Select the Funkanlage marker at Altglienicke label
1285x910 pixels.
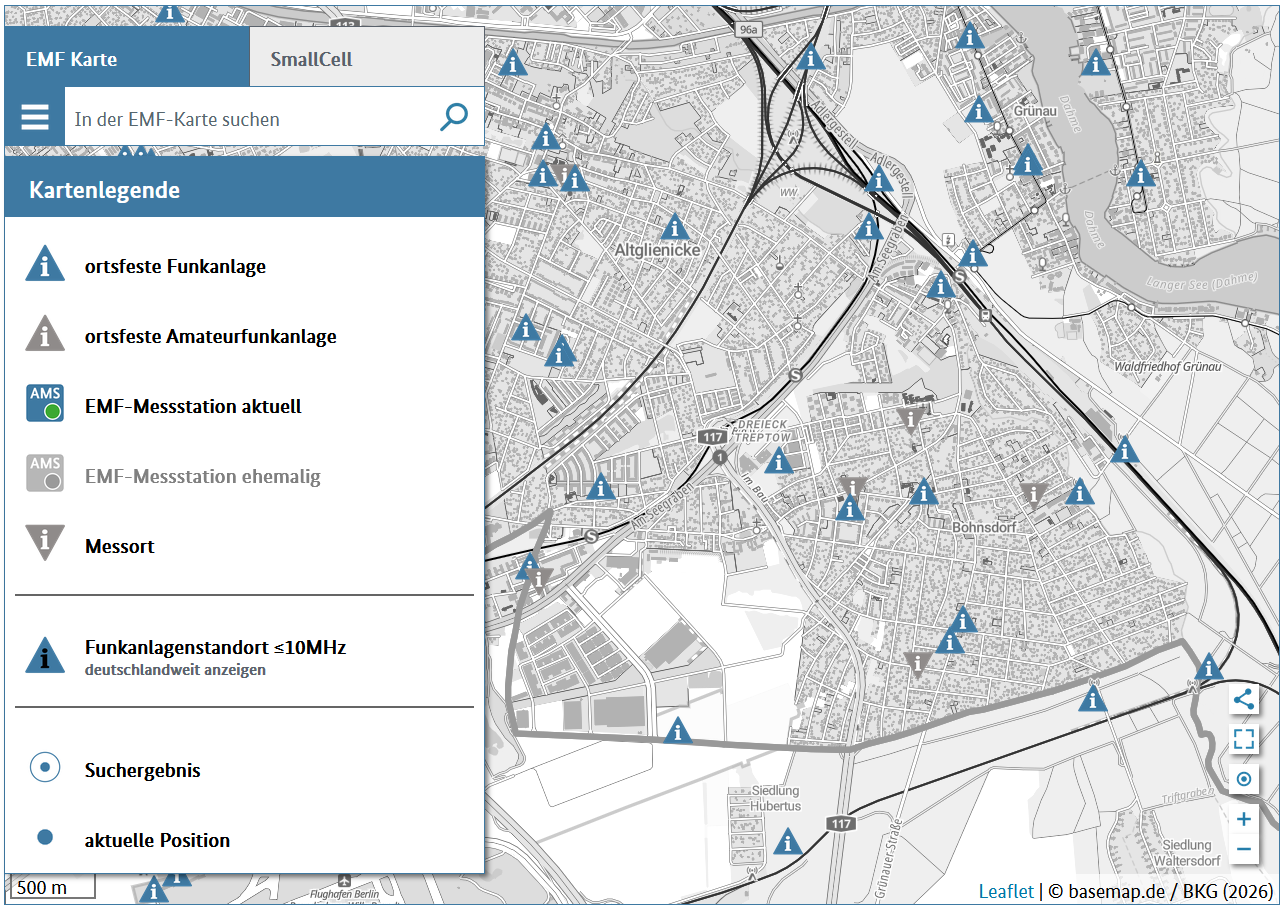pos(675,228)
